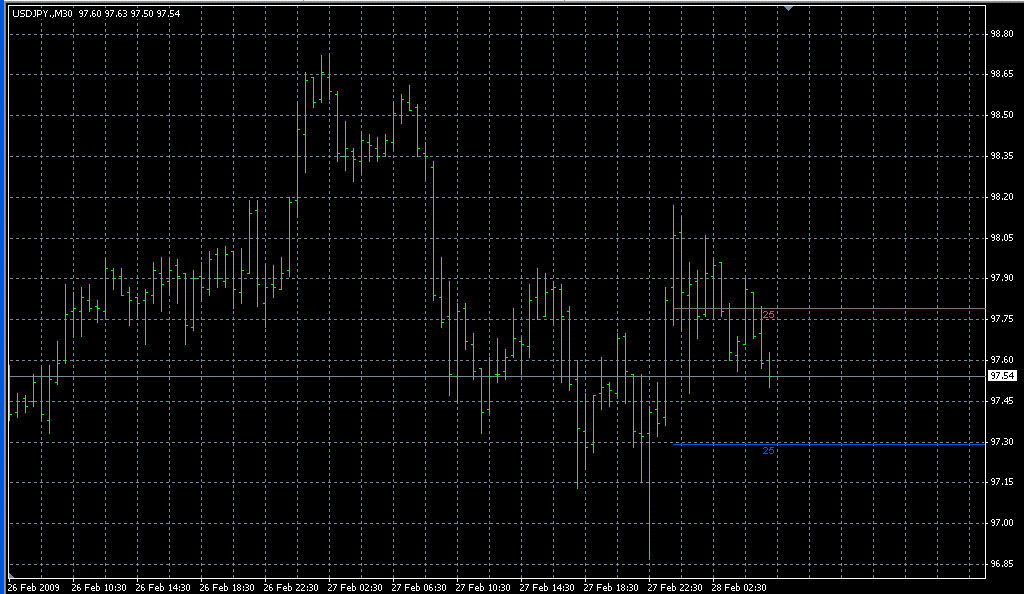Click the 27 Feb 14:30 time label
The image size is (1024, 594).
pyautogui.click(x=547, y=587)
